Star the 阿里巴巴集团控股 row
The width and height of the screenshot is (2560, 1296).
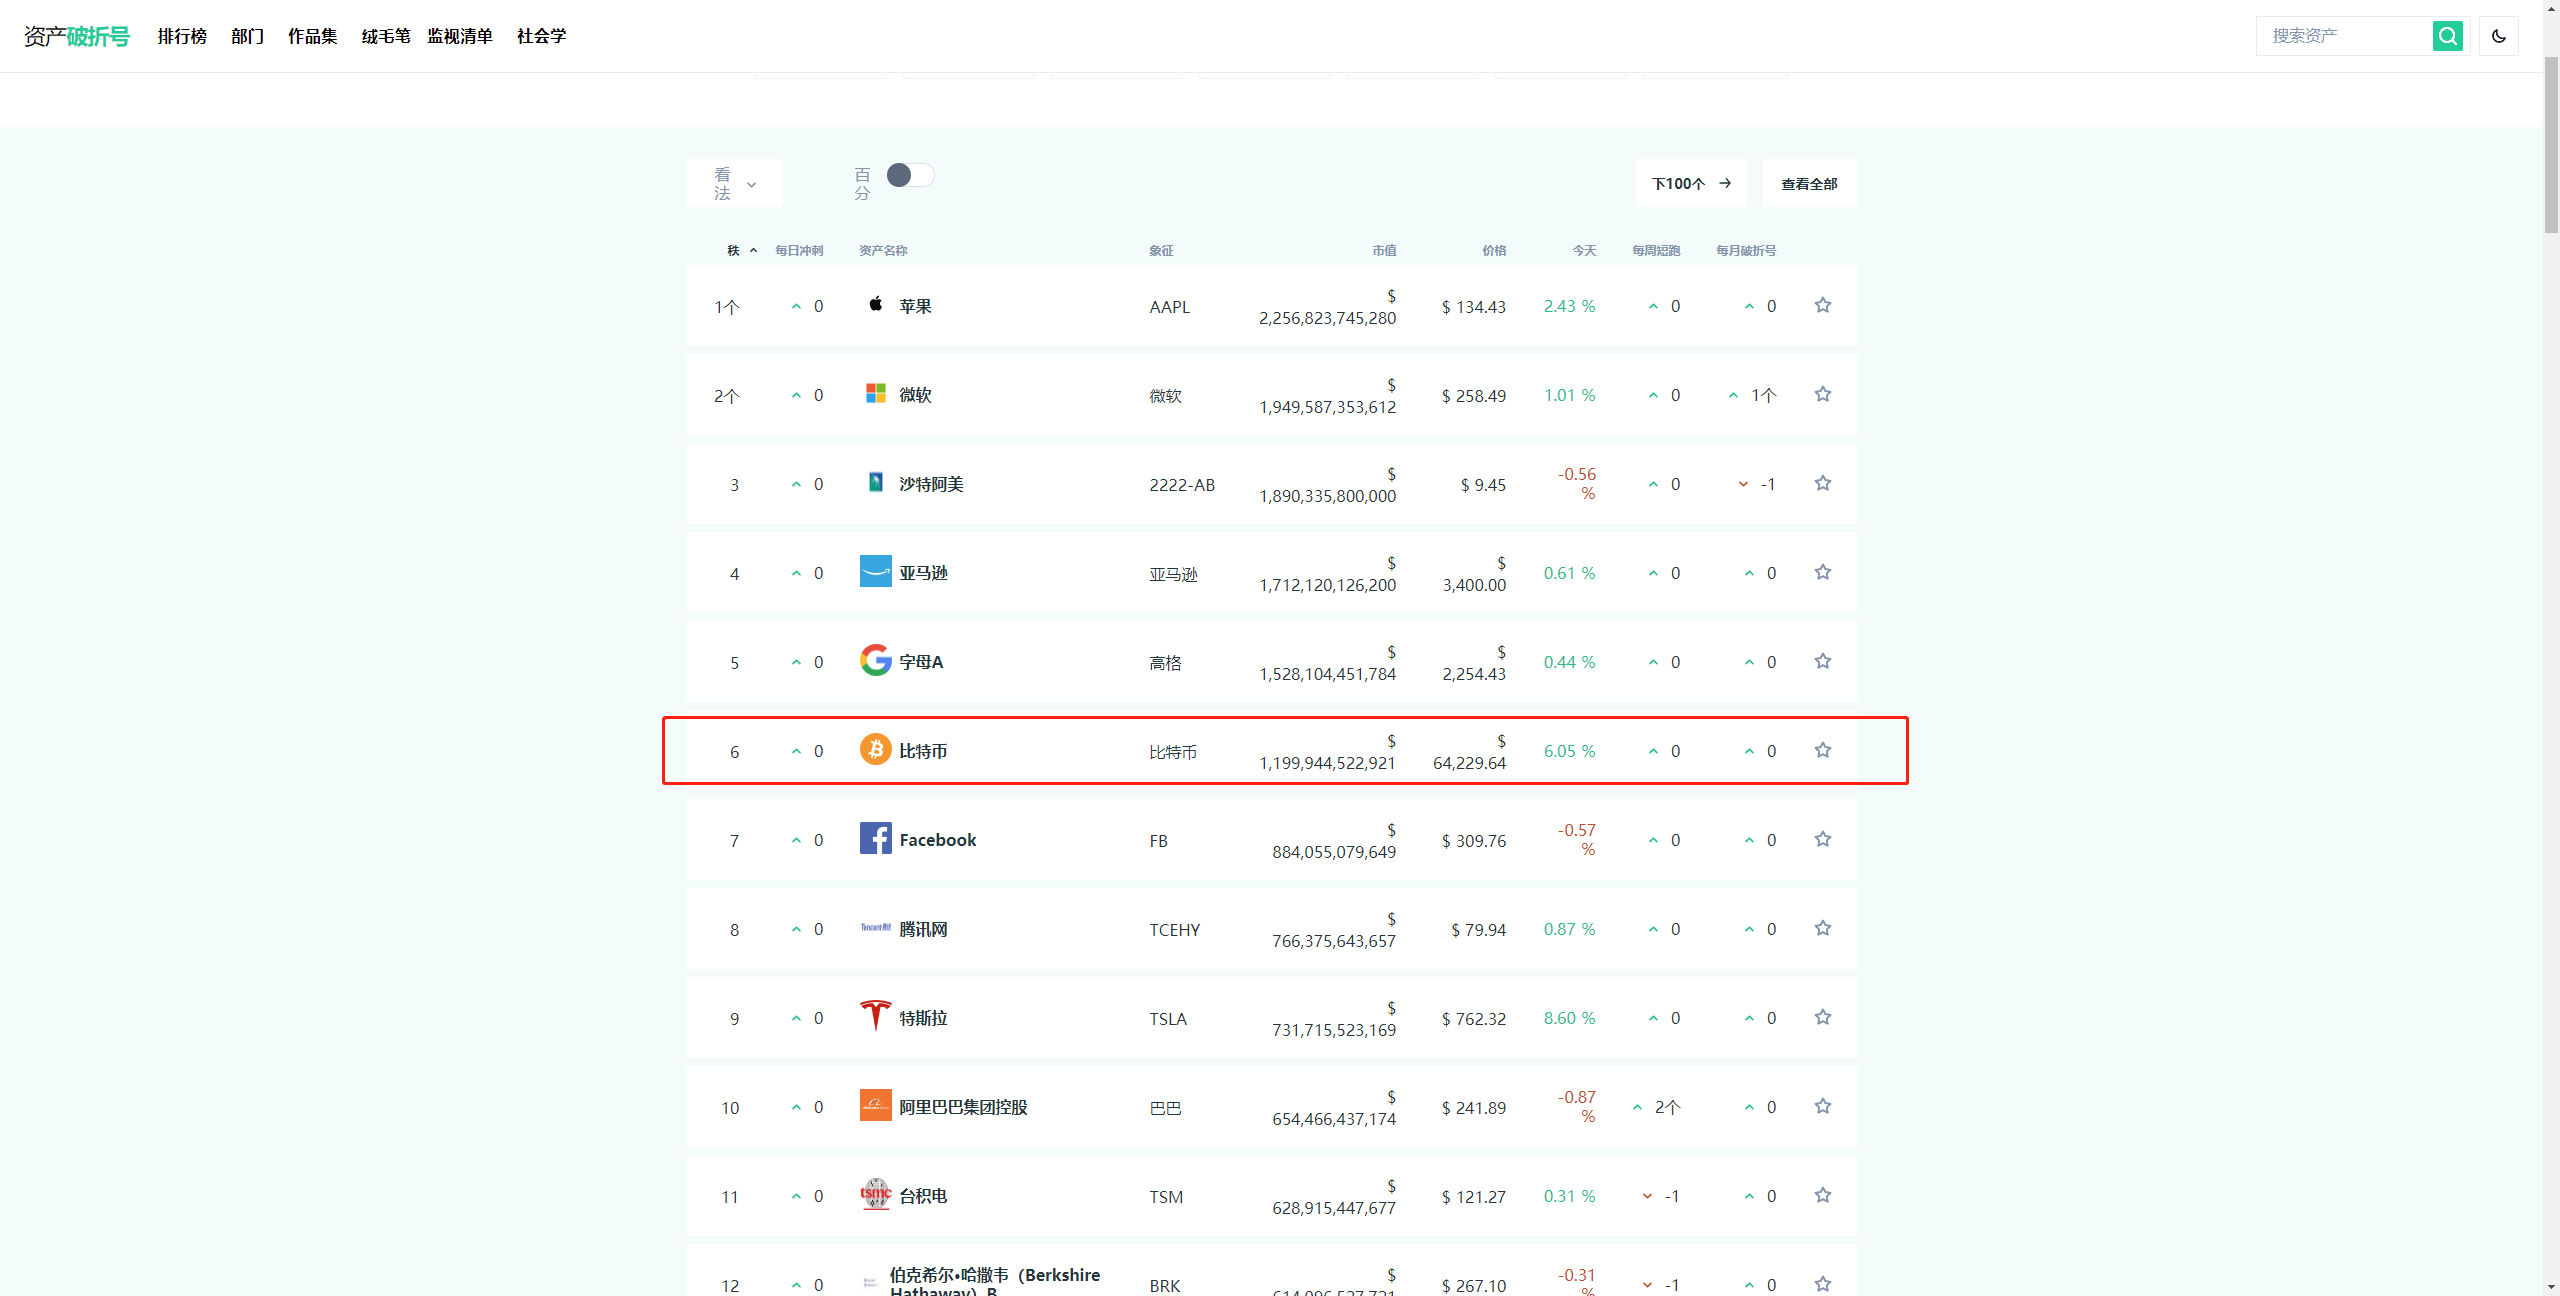tap(1823, 1107)
